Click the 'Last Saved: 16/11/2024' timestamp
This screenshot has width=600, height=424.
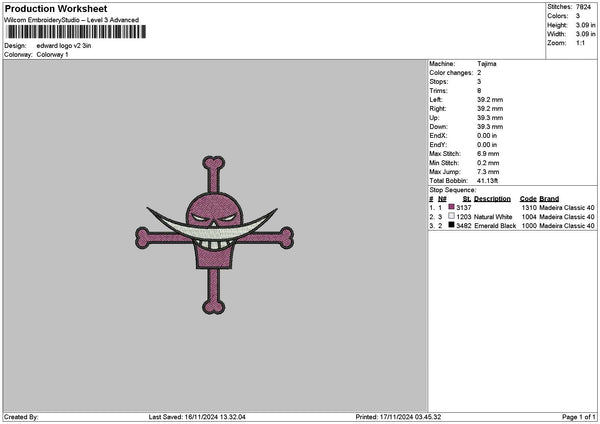click(197, 417)
